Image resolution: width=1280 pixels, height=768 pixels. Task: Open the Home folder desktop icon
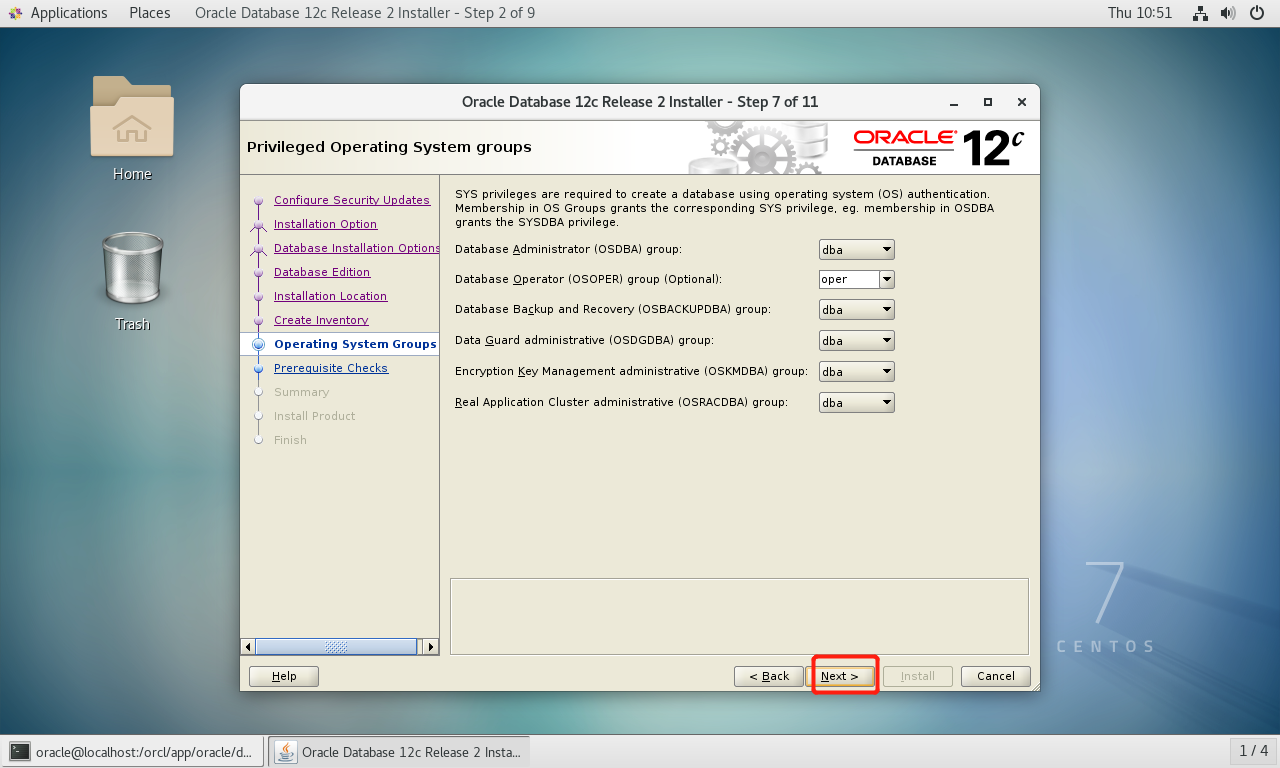(x=132, y=118)
